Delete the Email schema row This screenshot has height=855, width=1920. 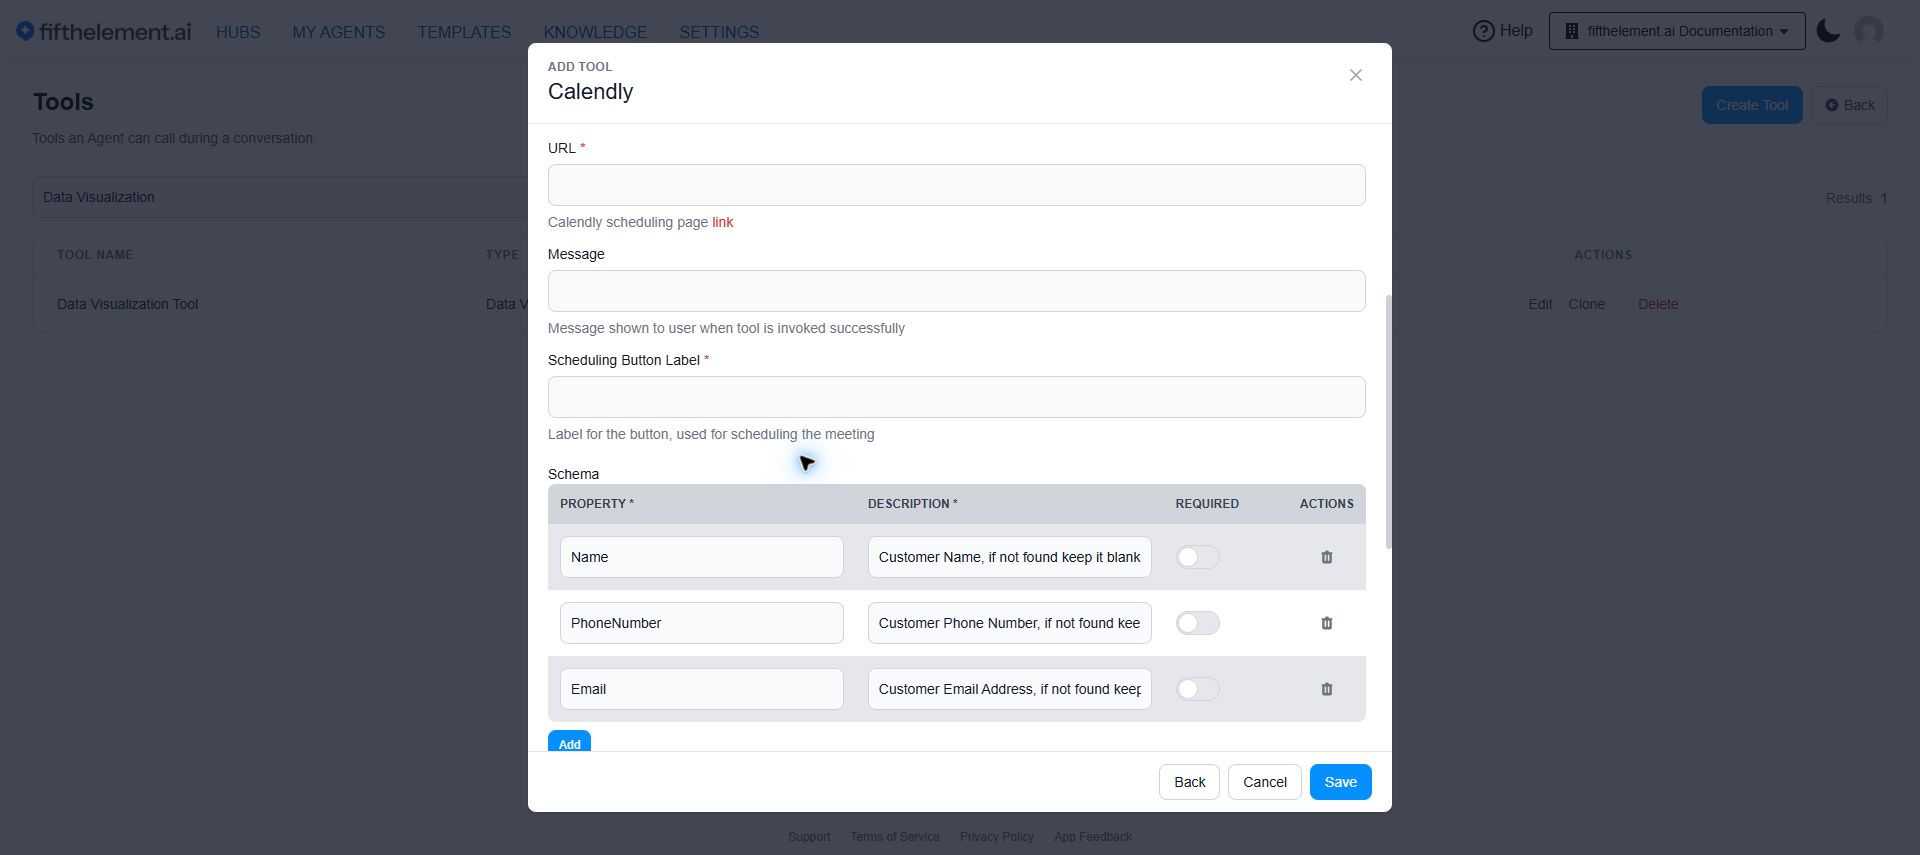(x=1327, y=689)
